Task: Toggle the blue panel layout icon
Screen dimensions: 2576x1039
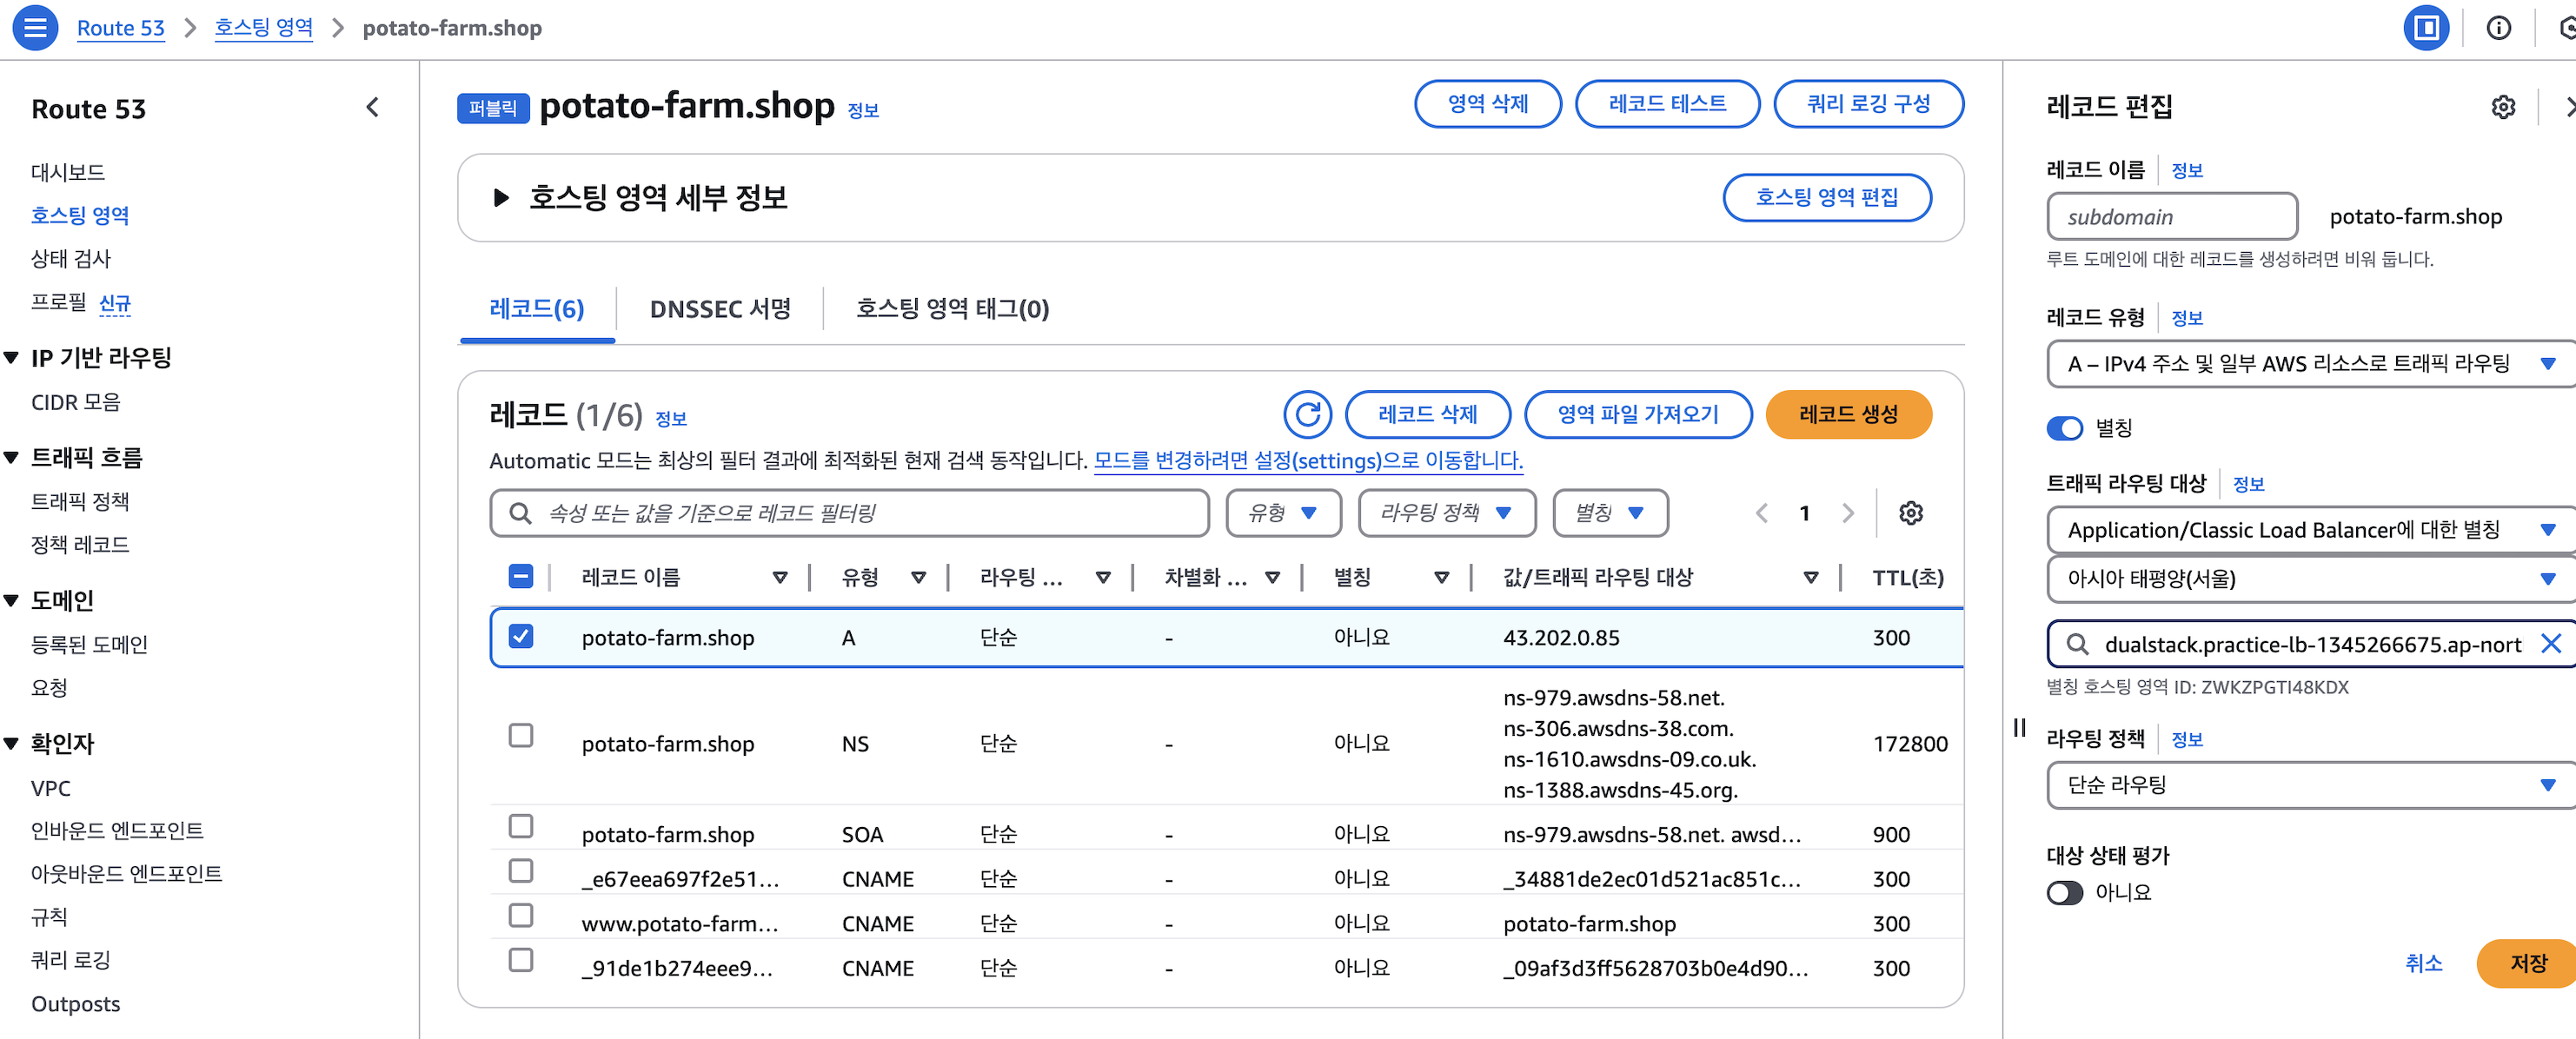Action: [2425, 27]
